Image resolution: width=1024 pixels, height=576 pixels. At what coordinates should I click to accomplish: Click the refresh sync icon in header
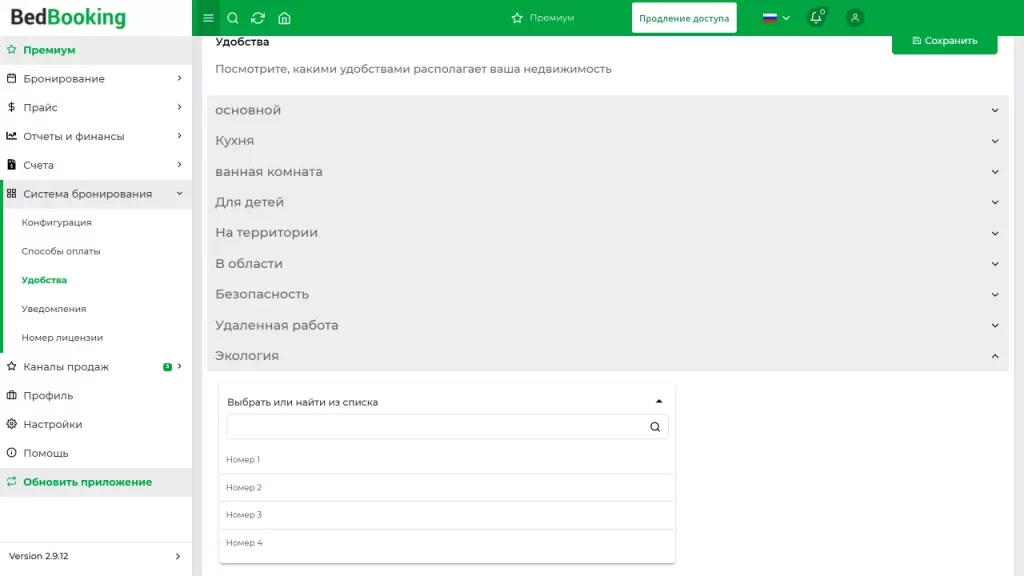click(259, 18)
